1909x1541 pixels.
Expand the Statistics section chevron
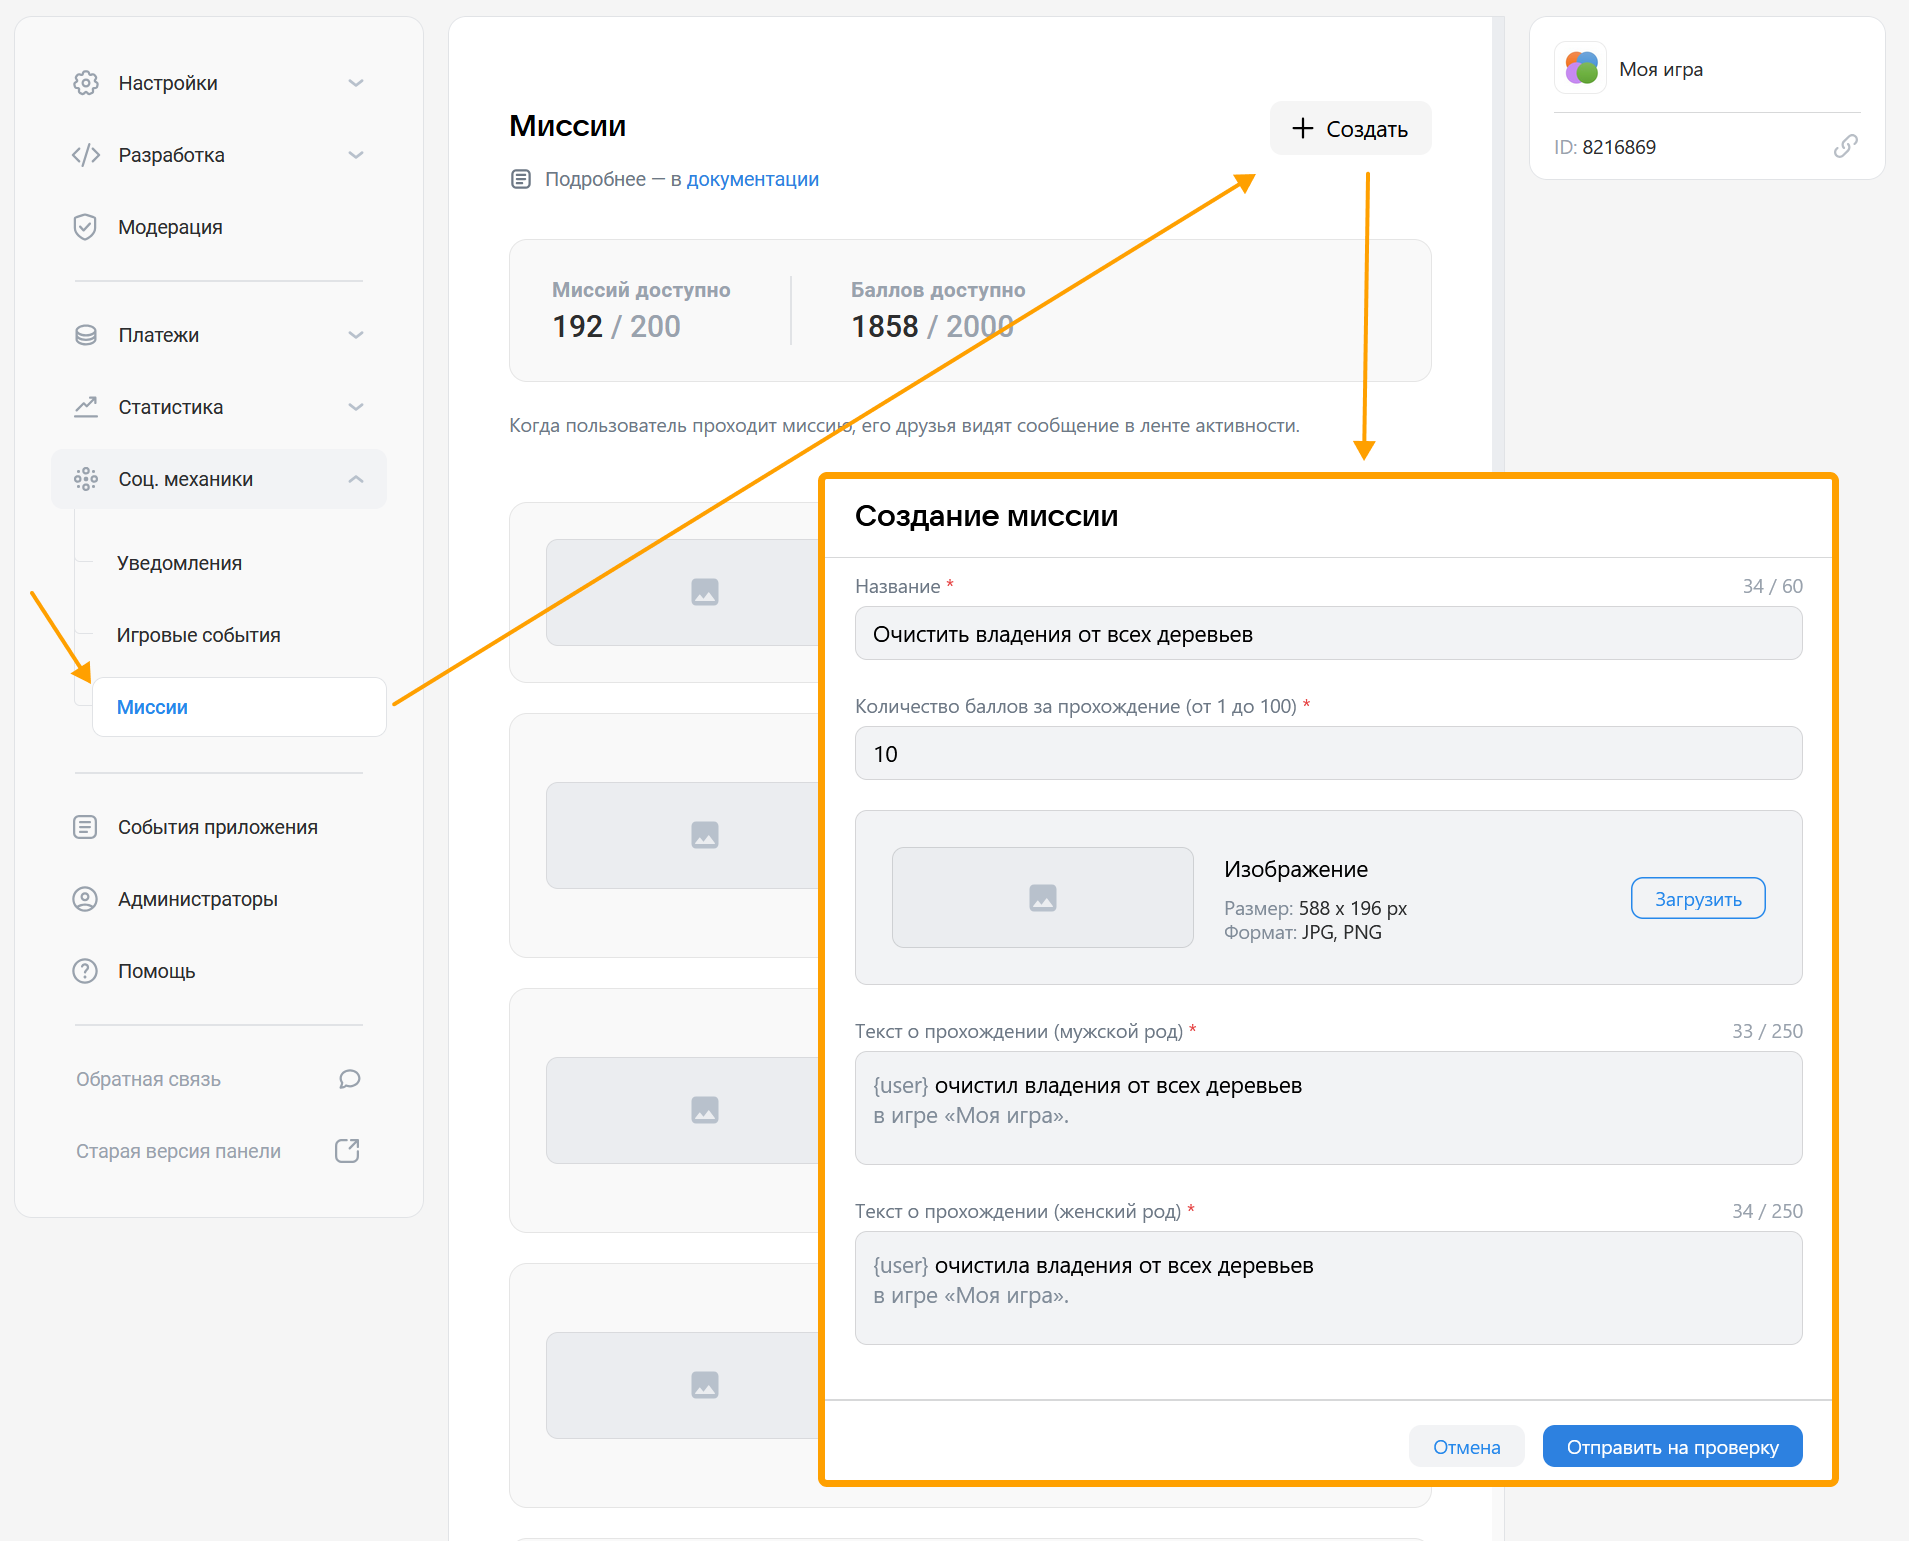pos(356,407)
